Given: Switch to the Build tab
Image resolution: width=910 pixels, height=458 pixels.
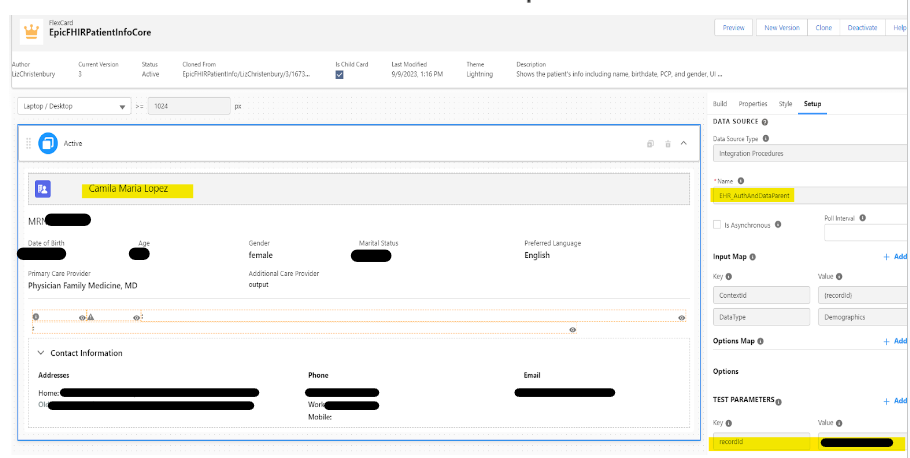Looking at the screenshot, I should (720, 104).
